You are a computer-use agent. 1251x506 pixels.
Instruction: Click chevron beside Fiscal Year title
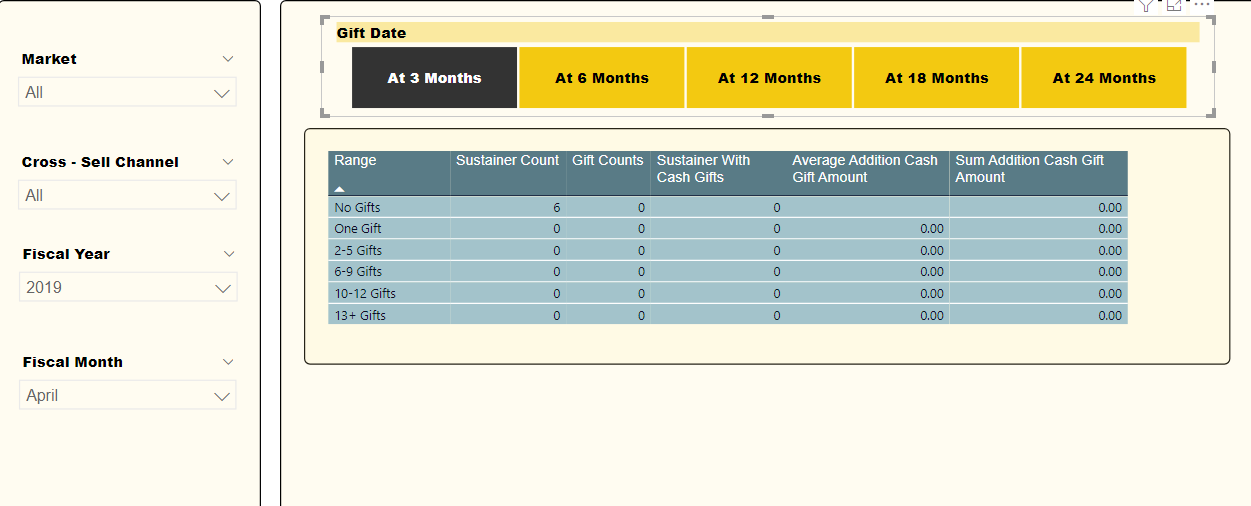pyautogui.click(x=228, y=254)
